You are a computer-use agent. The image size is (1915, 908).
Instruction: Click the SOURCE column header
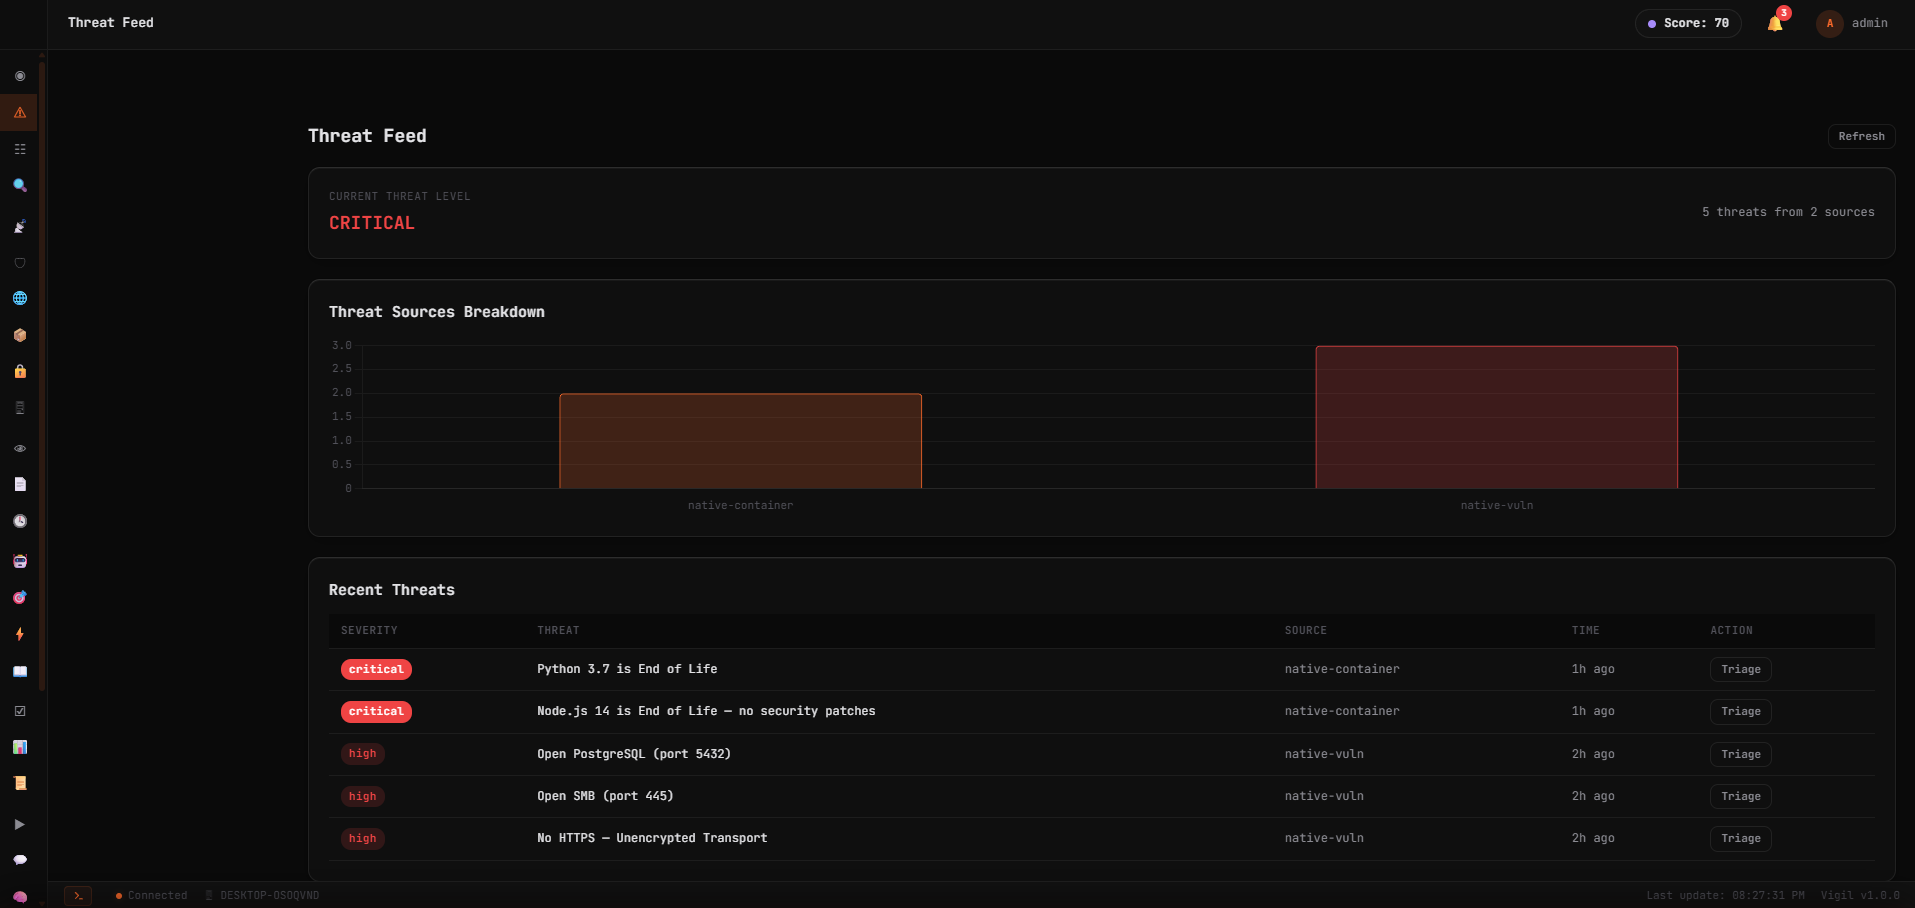click(x=1305, y=631)
